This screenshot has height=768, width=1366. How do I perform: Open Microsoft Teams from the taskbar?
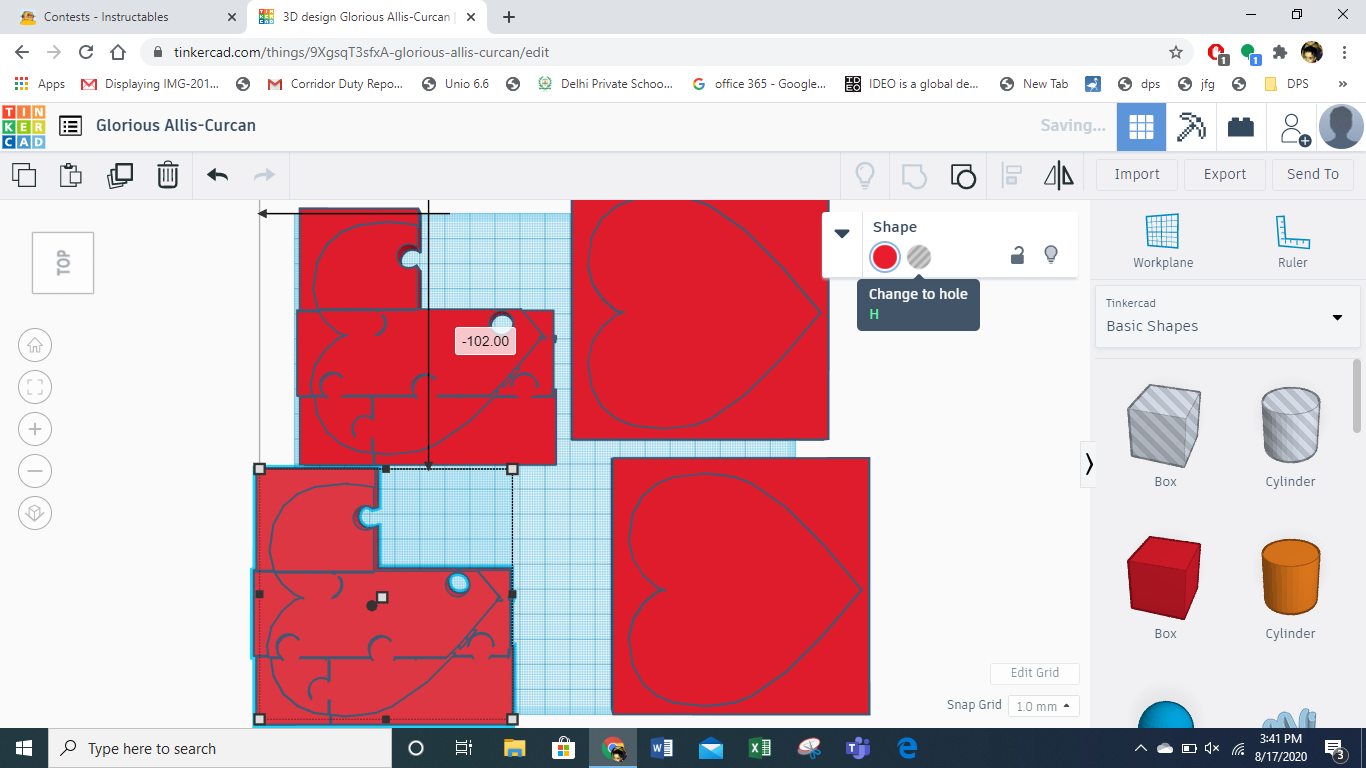pyautogui.click(x=858, y=748)
